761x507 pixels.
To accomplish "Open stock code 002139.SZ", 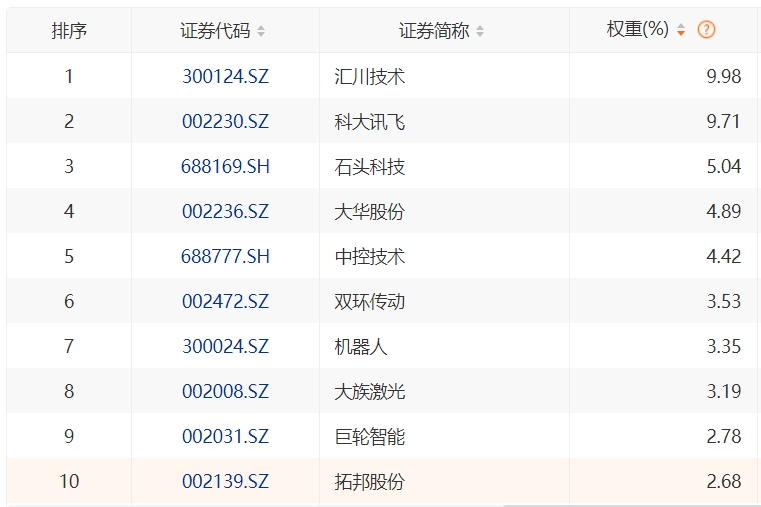I will point(225,481).
